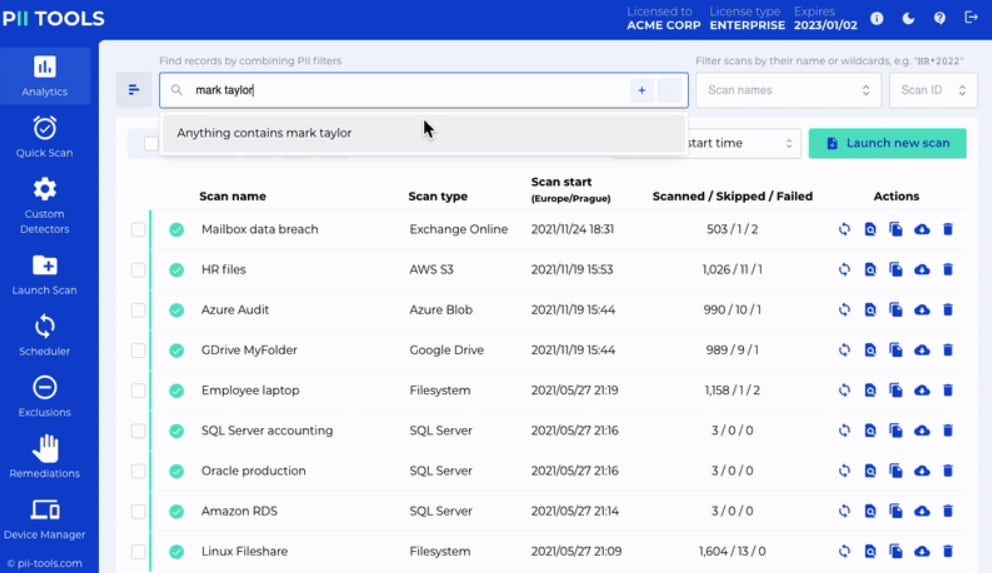Rescan Employee laptop with refresh icon

coord(845,390)
